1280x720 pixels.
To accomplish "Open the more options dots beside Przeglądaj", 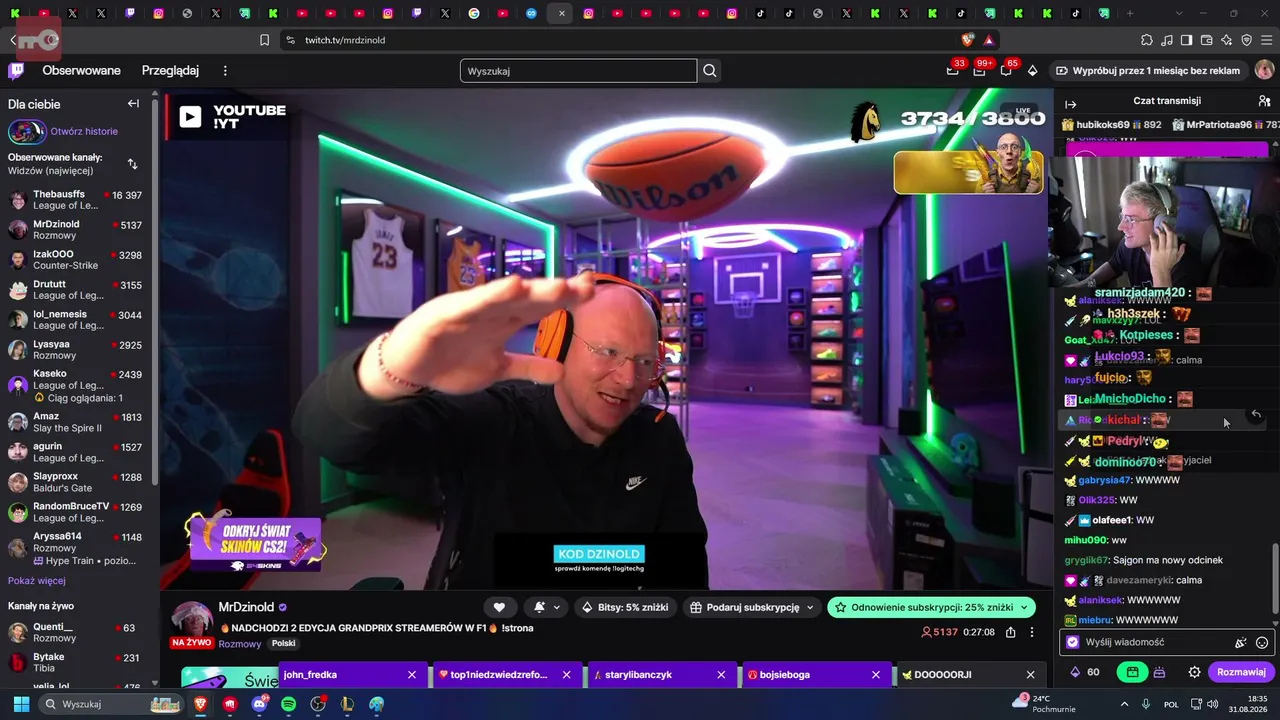I will point(225,71).
